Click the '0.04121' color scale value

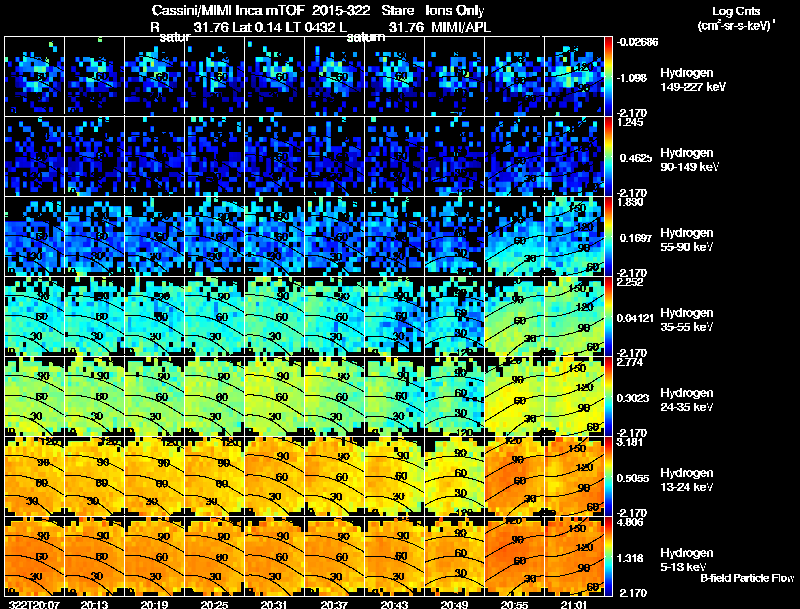pyautogui.click(x=635, y=318)
